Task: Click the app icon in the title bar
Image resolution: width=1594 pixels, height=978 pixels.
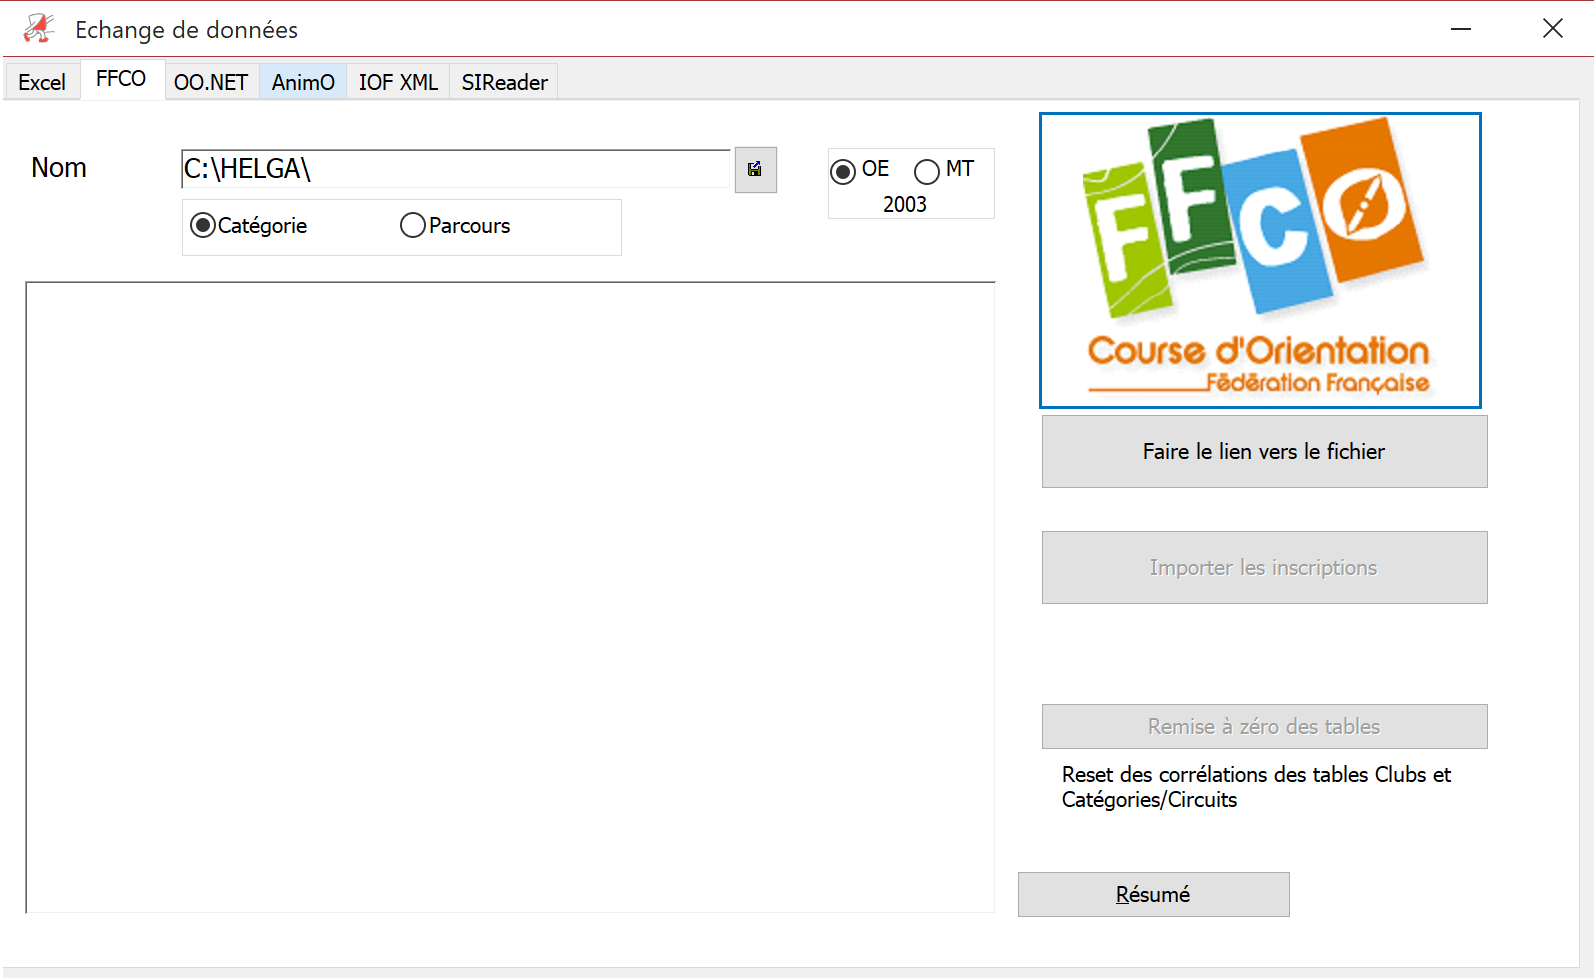Action: click(39, 28)
